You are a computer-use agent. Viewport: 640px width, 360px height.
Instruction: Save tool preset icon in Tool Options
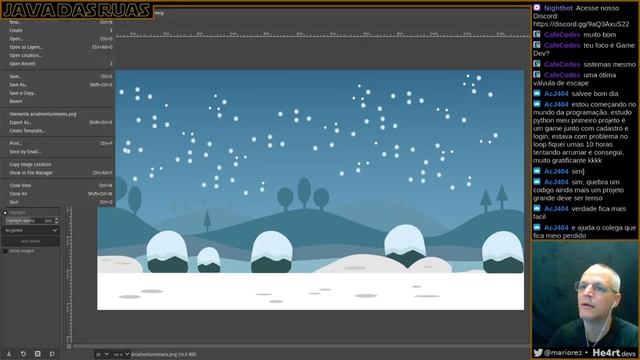pos(9,354)
